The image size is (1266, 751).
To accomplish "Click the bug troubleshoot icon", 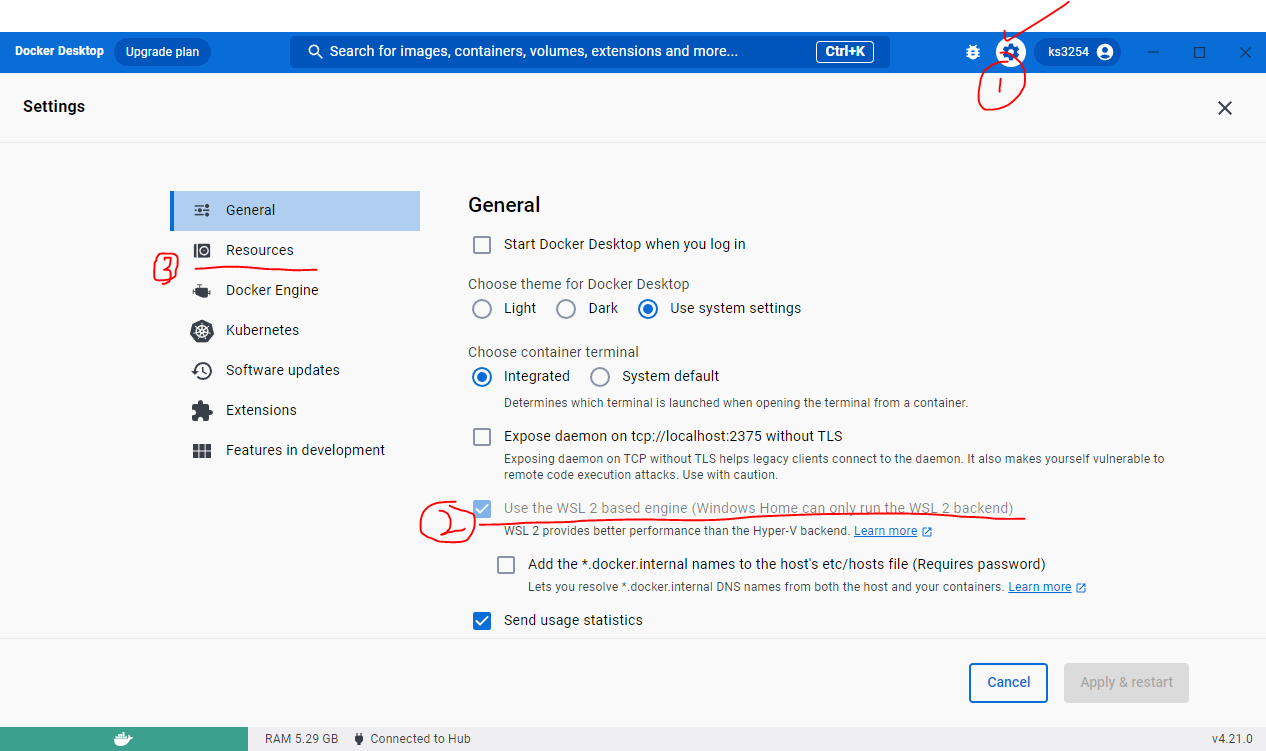I will coord(973,52).
